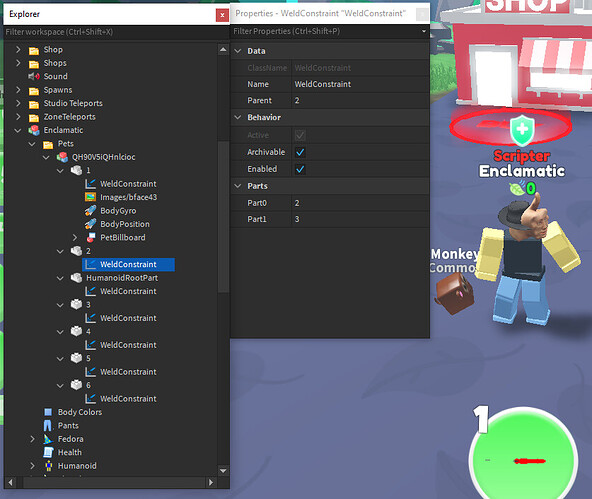Expand the PetBillboard tree item

pos(75,237)
